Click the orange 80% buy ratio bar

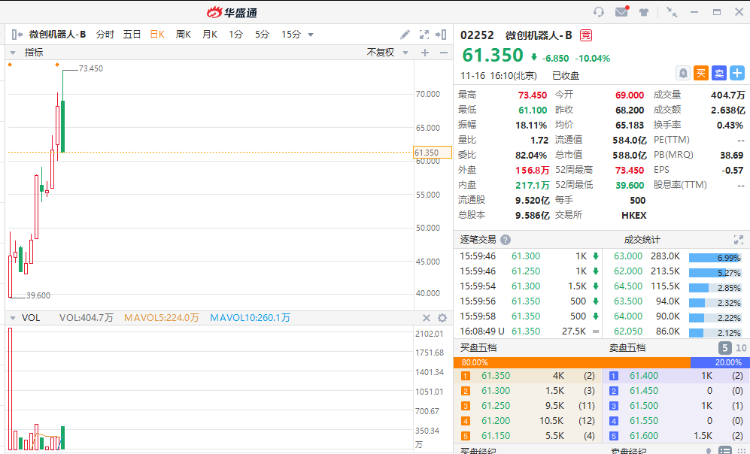click(x=572, y=362)
